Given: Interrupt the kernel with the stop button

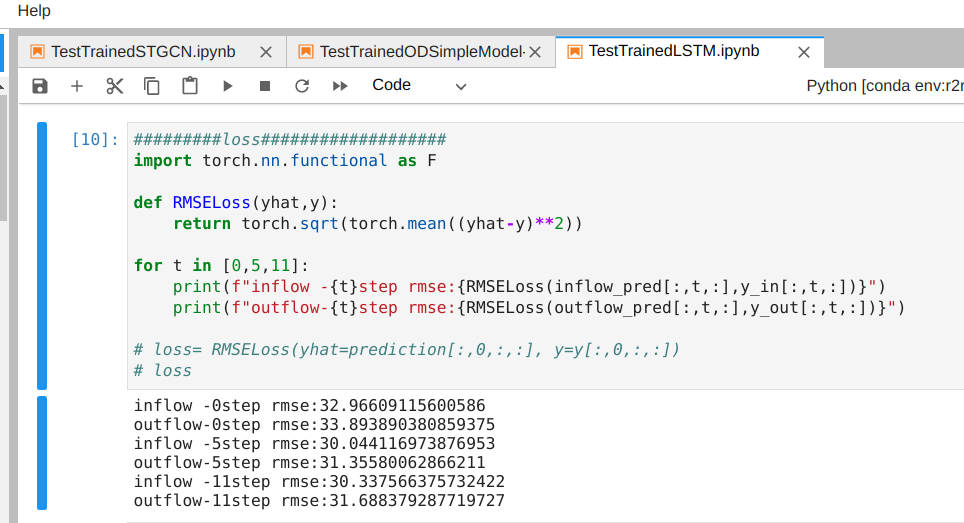Looking at the screenshot, I should (x=265, y=86).
